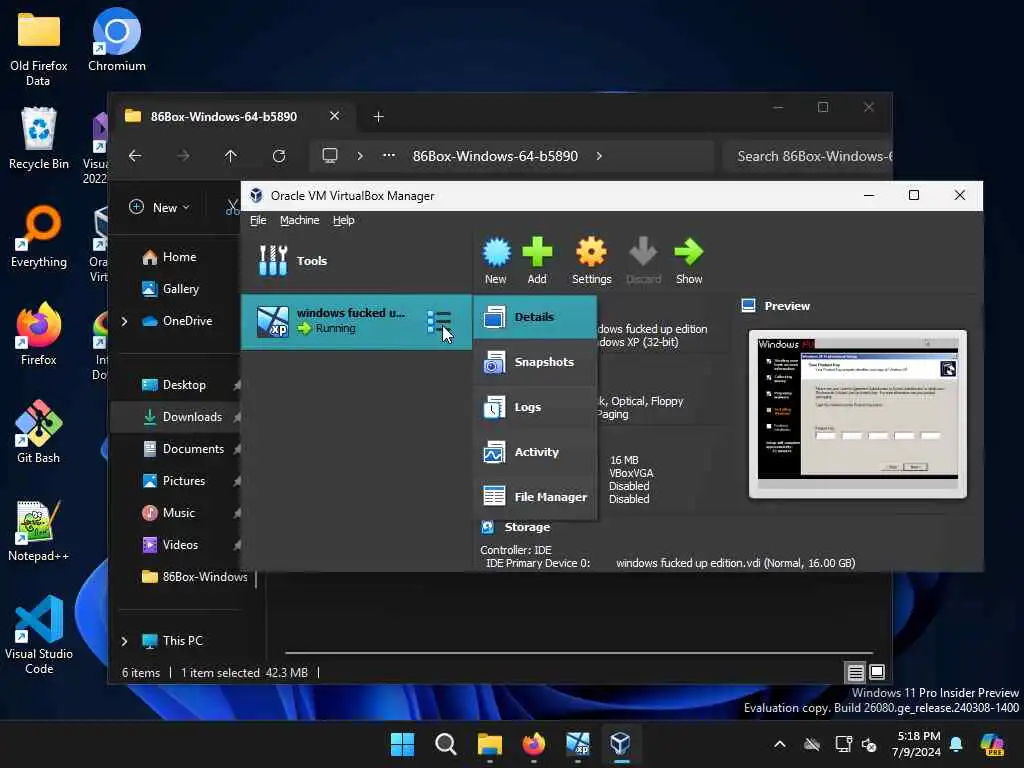1024x768 pixels.
Task: Expand the This PC tree node
Action: [124, 641]
